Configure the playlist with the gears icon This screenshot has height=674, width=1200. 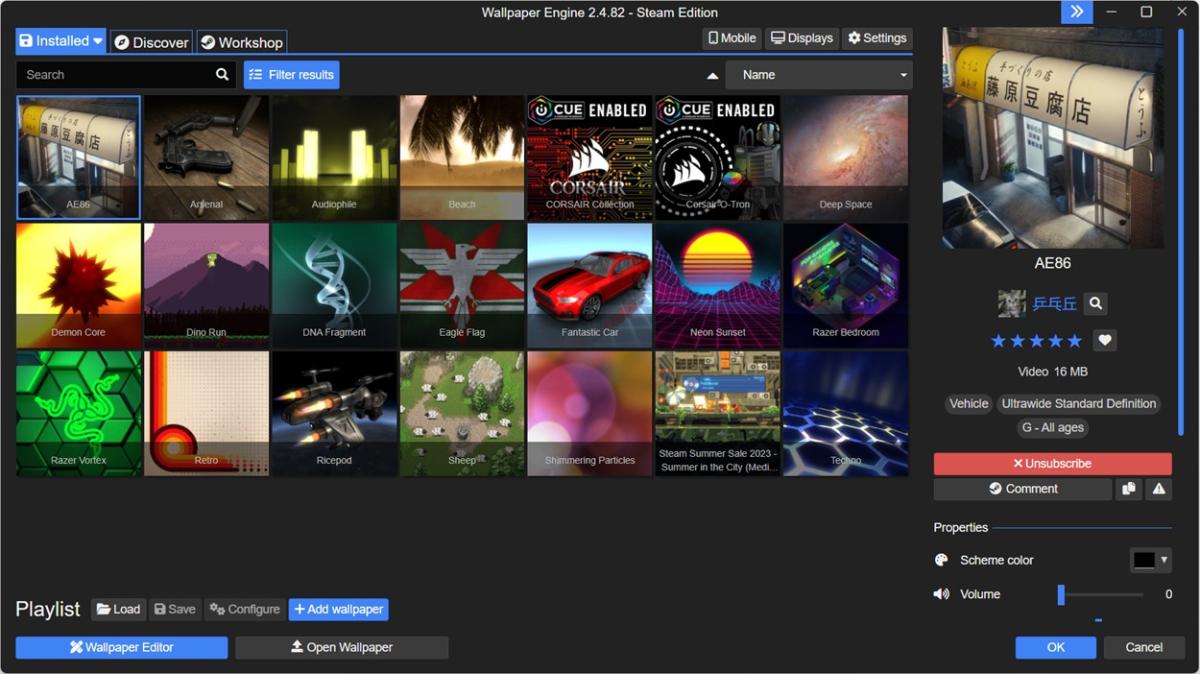(x=244, y=609)
